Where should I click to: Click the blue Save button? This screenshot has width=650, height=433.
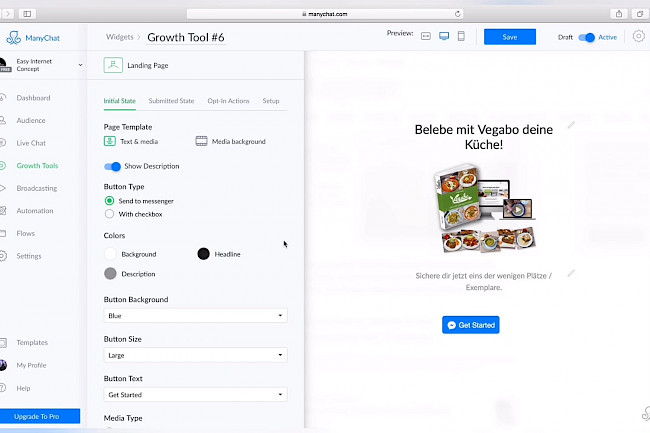pyautogui.click(x=509, y=37)
